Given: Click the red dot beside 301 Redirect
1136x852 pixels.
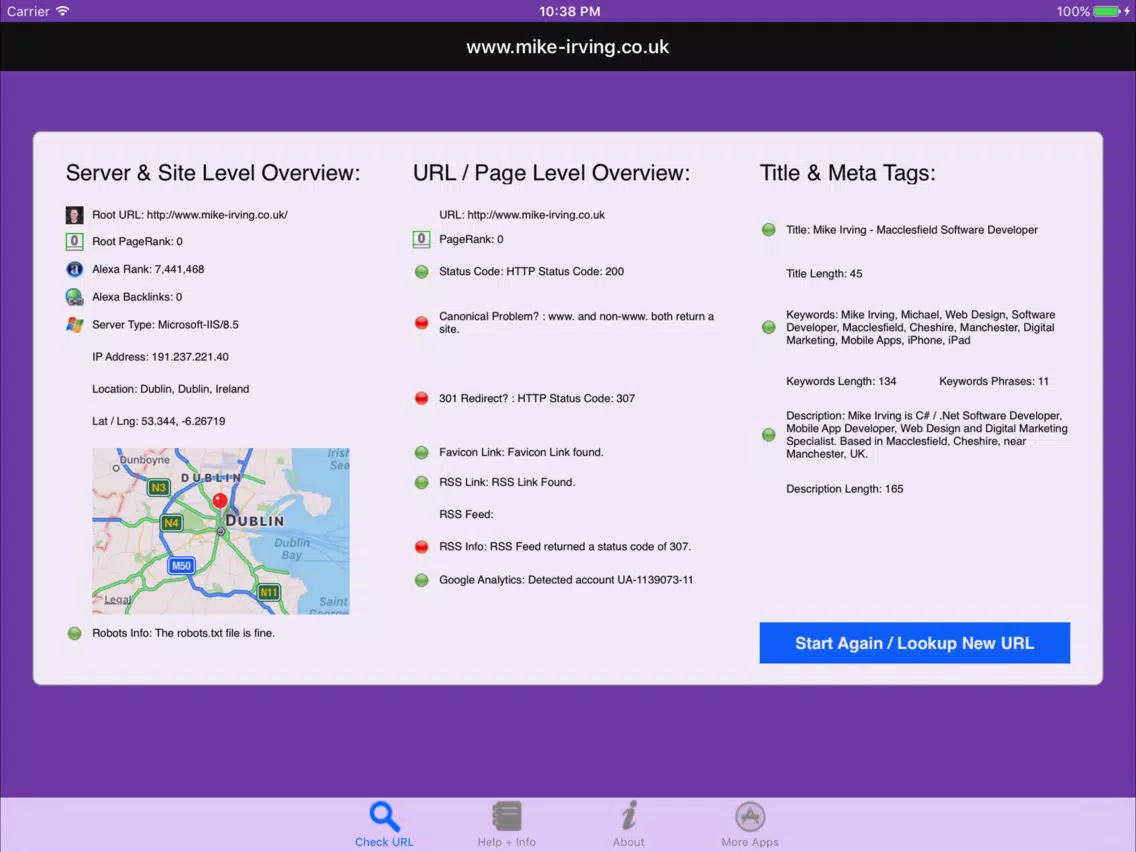Looking at the screenshot, I should [x=422, y=398].
